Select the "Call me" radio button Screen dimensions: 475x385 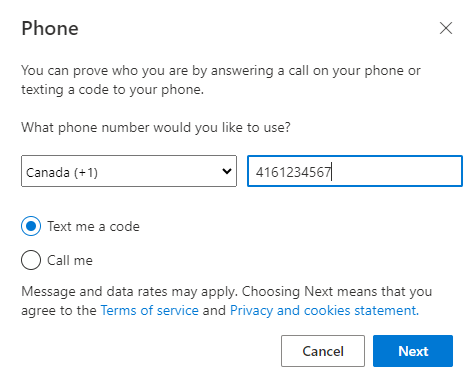pos(31,260)
